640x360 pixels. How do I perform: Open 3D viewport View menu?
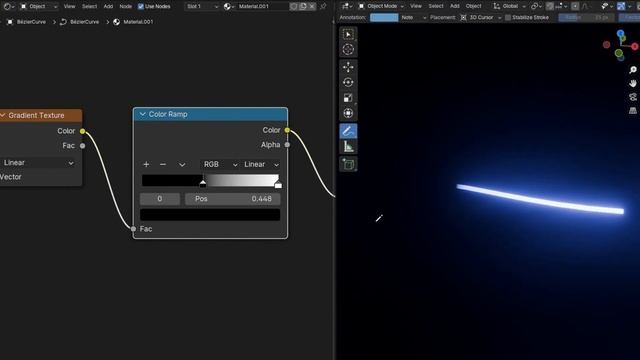pos(416,7)
